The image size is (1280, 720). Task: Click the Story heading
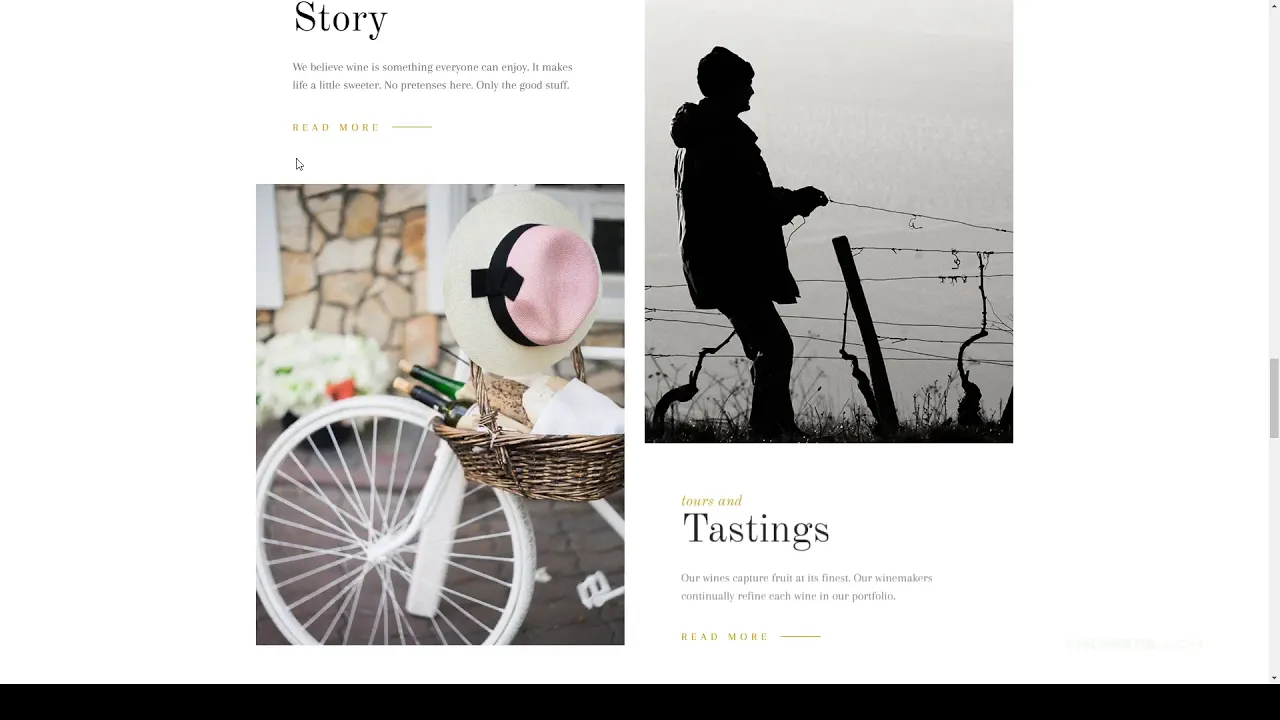click(340, 20)
